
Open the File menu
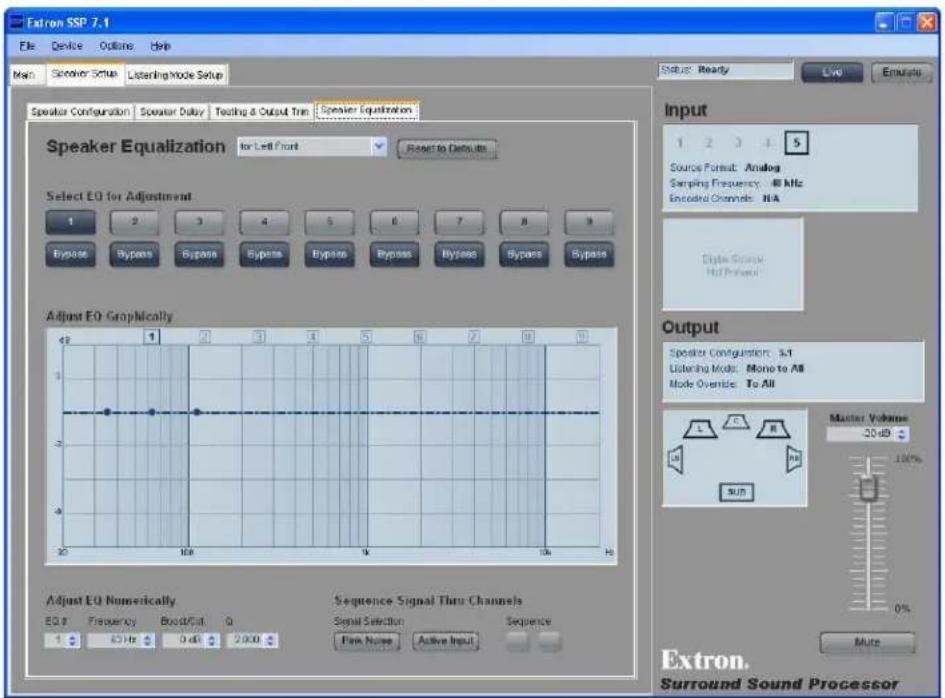pyautogui.click(x=27, y=46)
